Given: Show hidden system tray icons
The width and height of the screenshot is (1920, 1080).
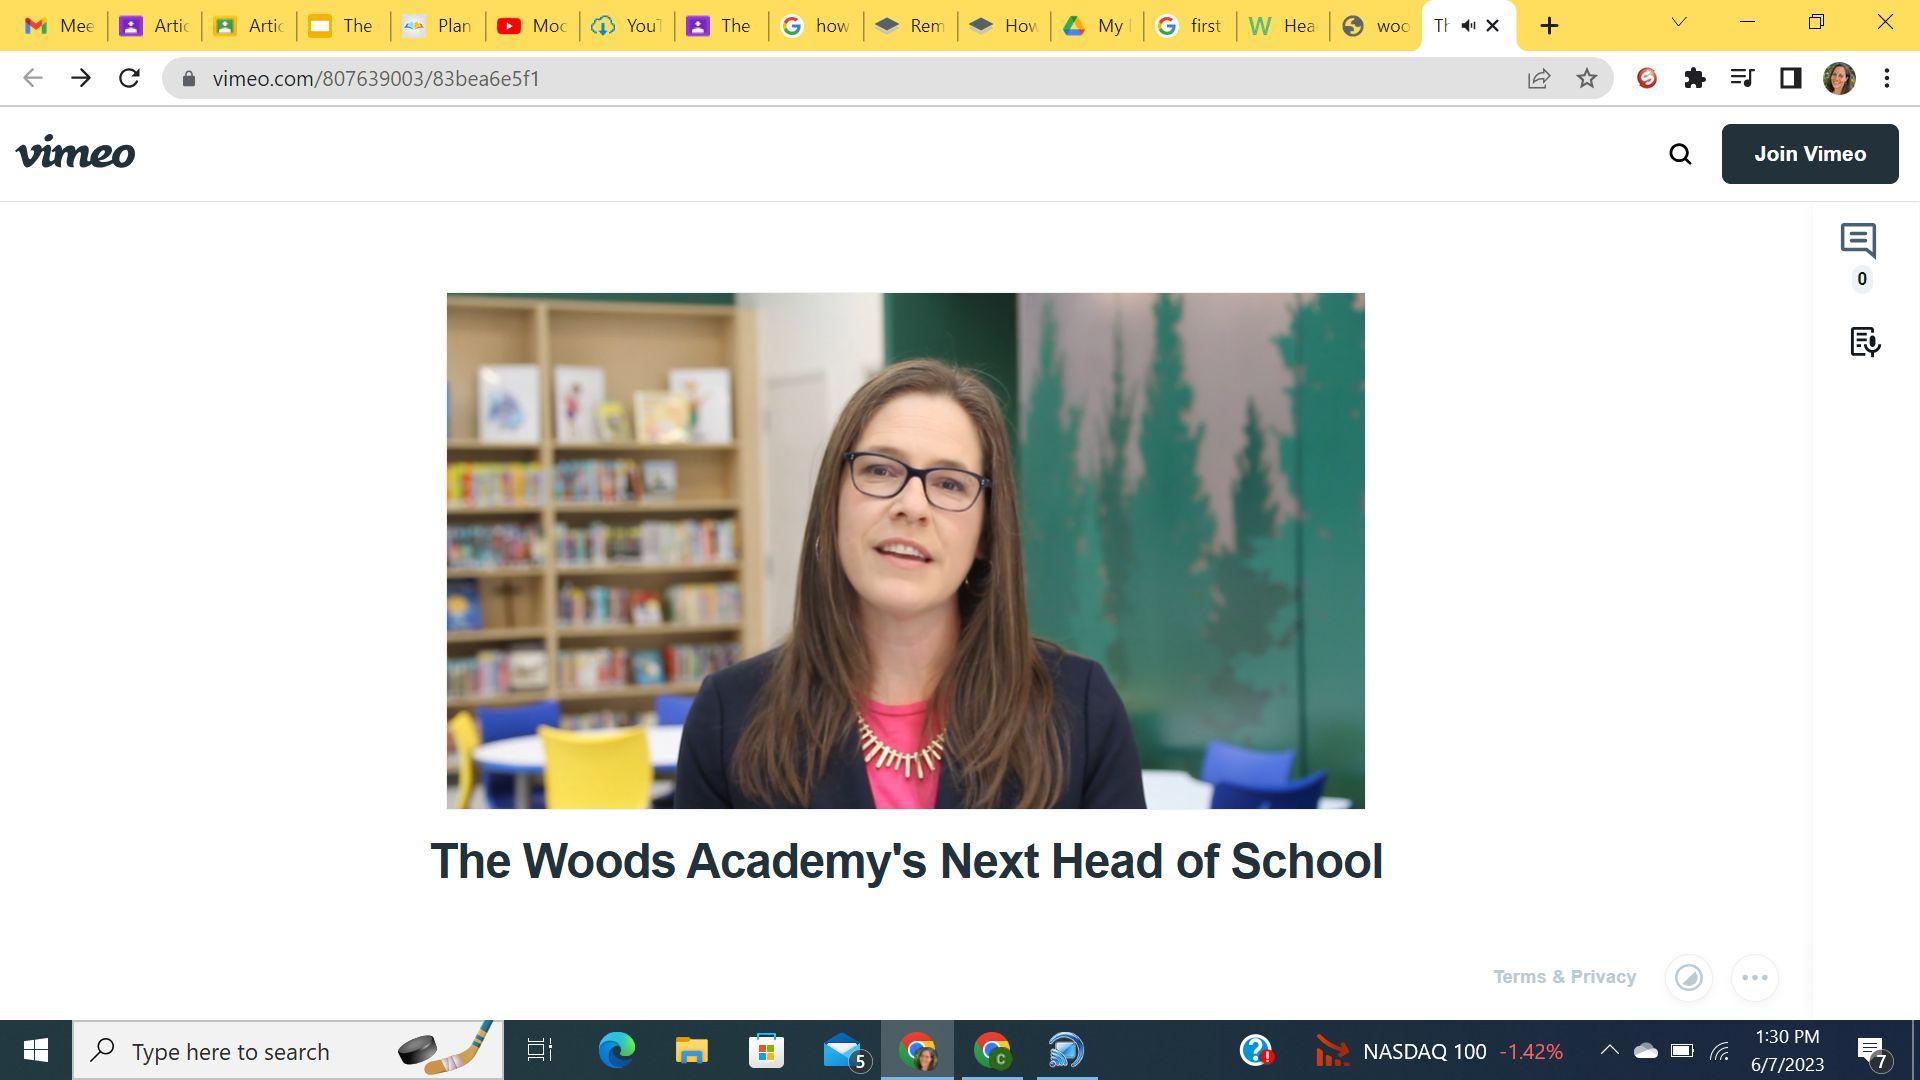Looking at the screenshot, I should 1609,1050.
